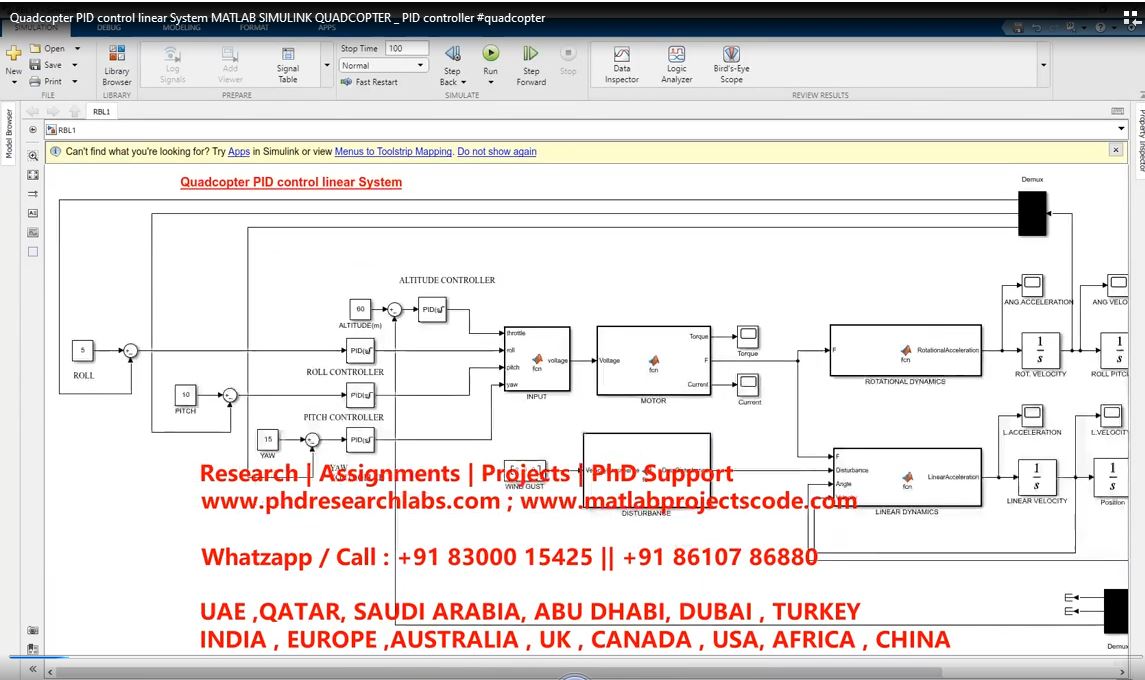Screen dimensions: 1145x680
Task: Expand the Step Back dropdown arrow
Action: coord(464,83)
